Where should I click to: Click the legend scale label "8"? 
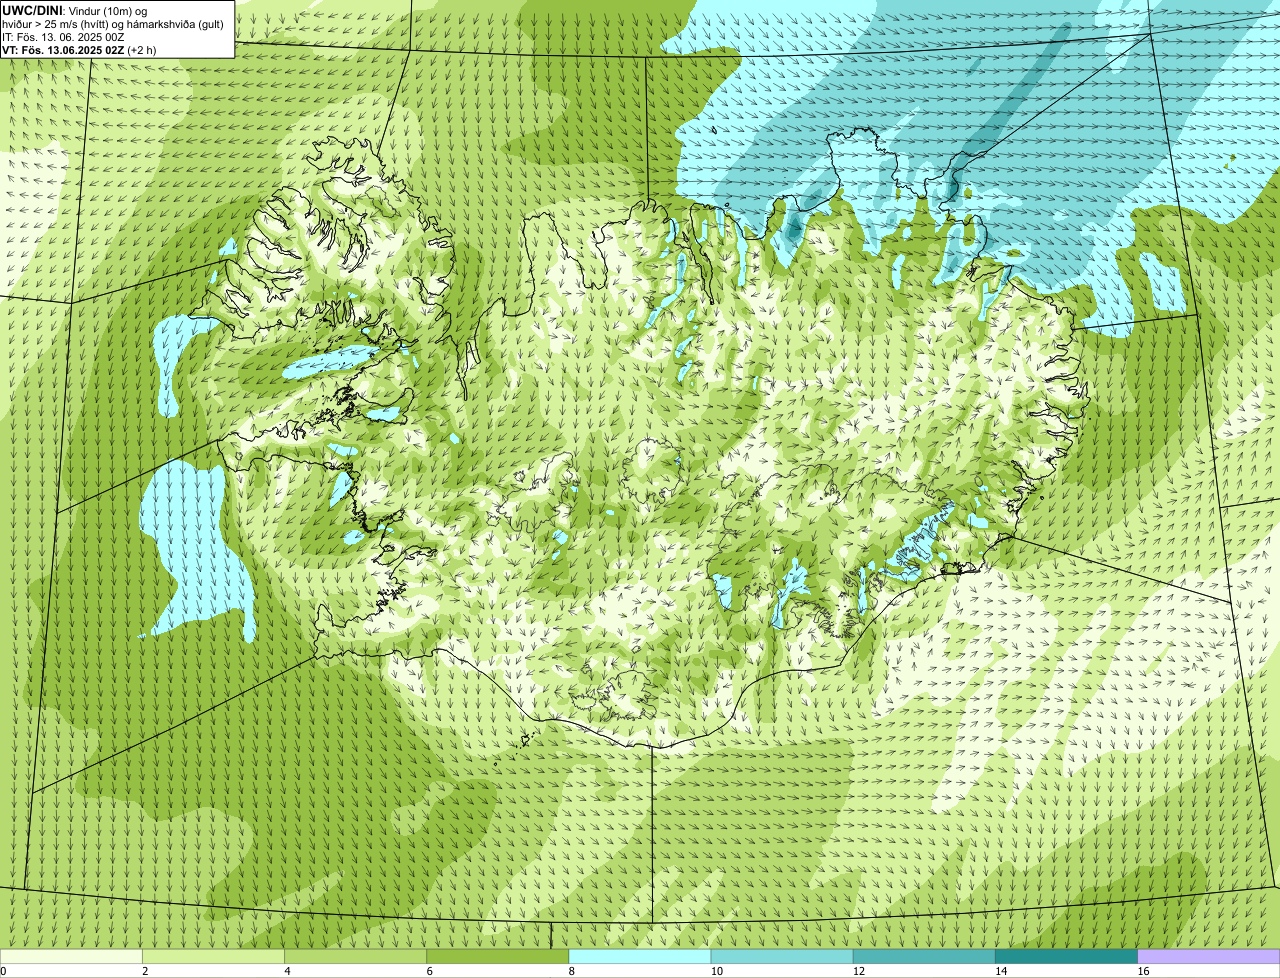tap(572, 971)
